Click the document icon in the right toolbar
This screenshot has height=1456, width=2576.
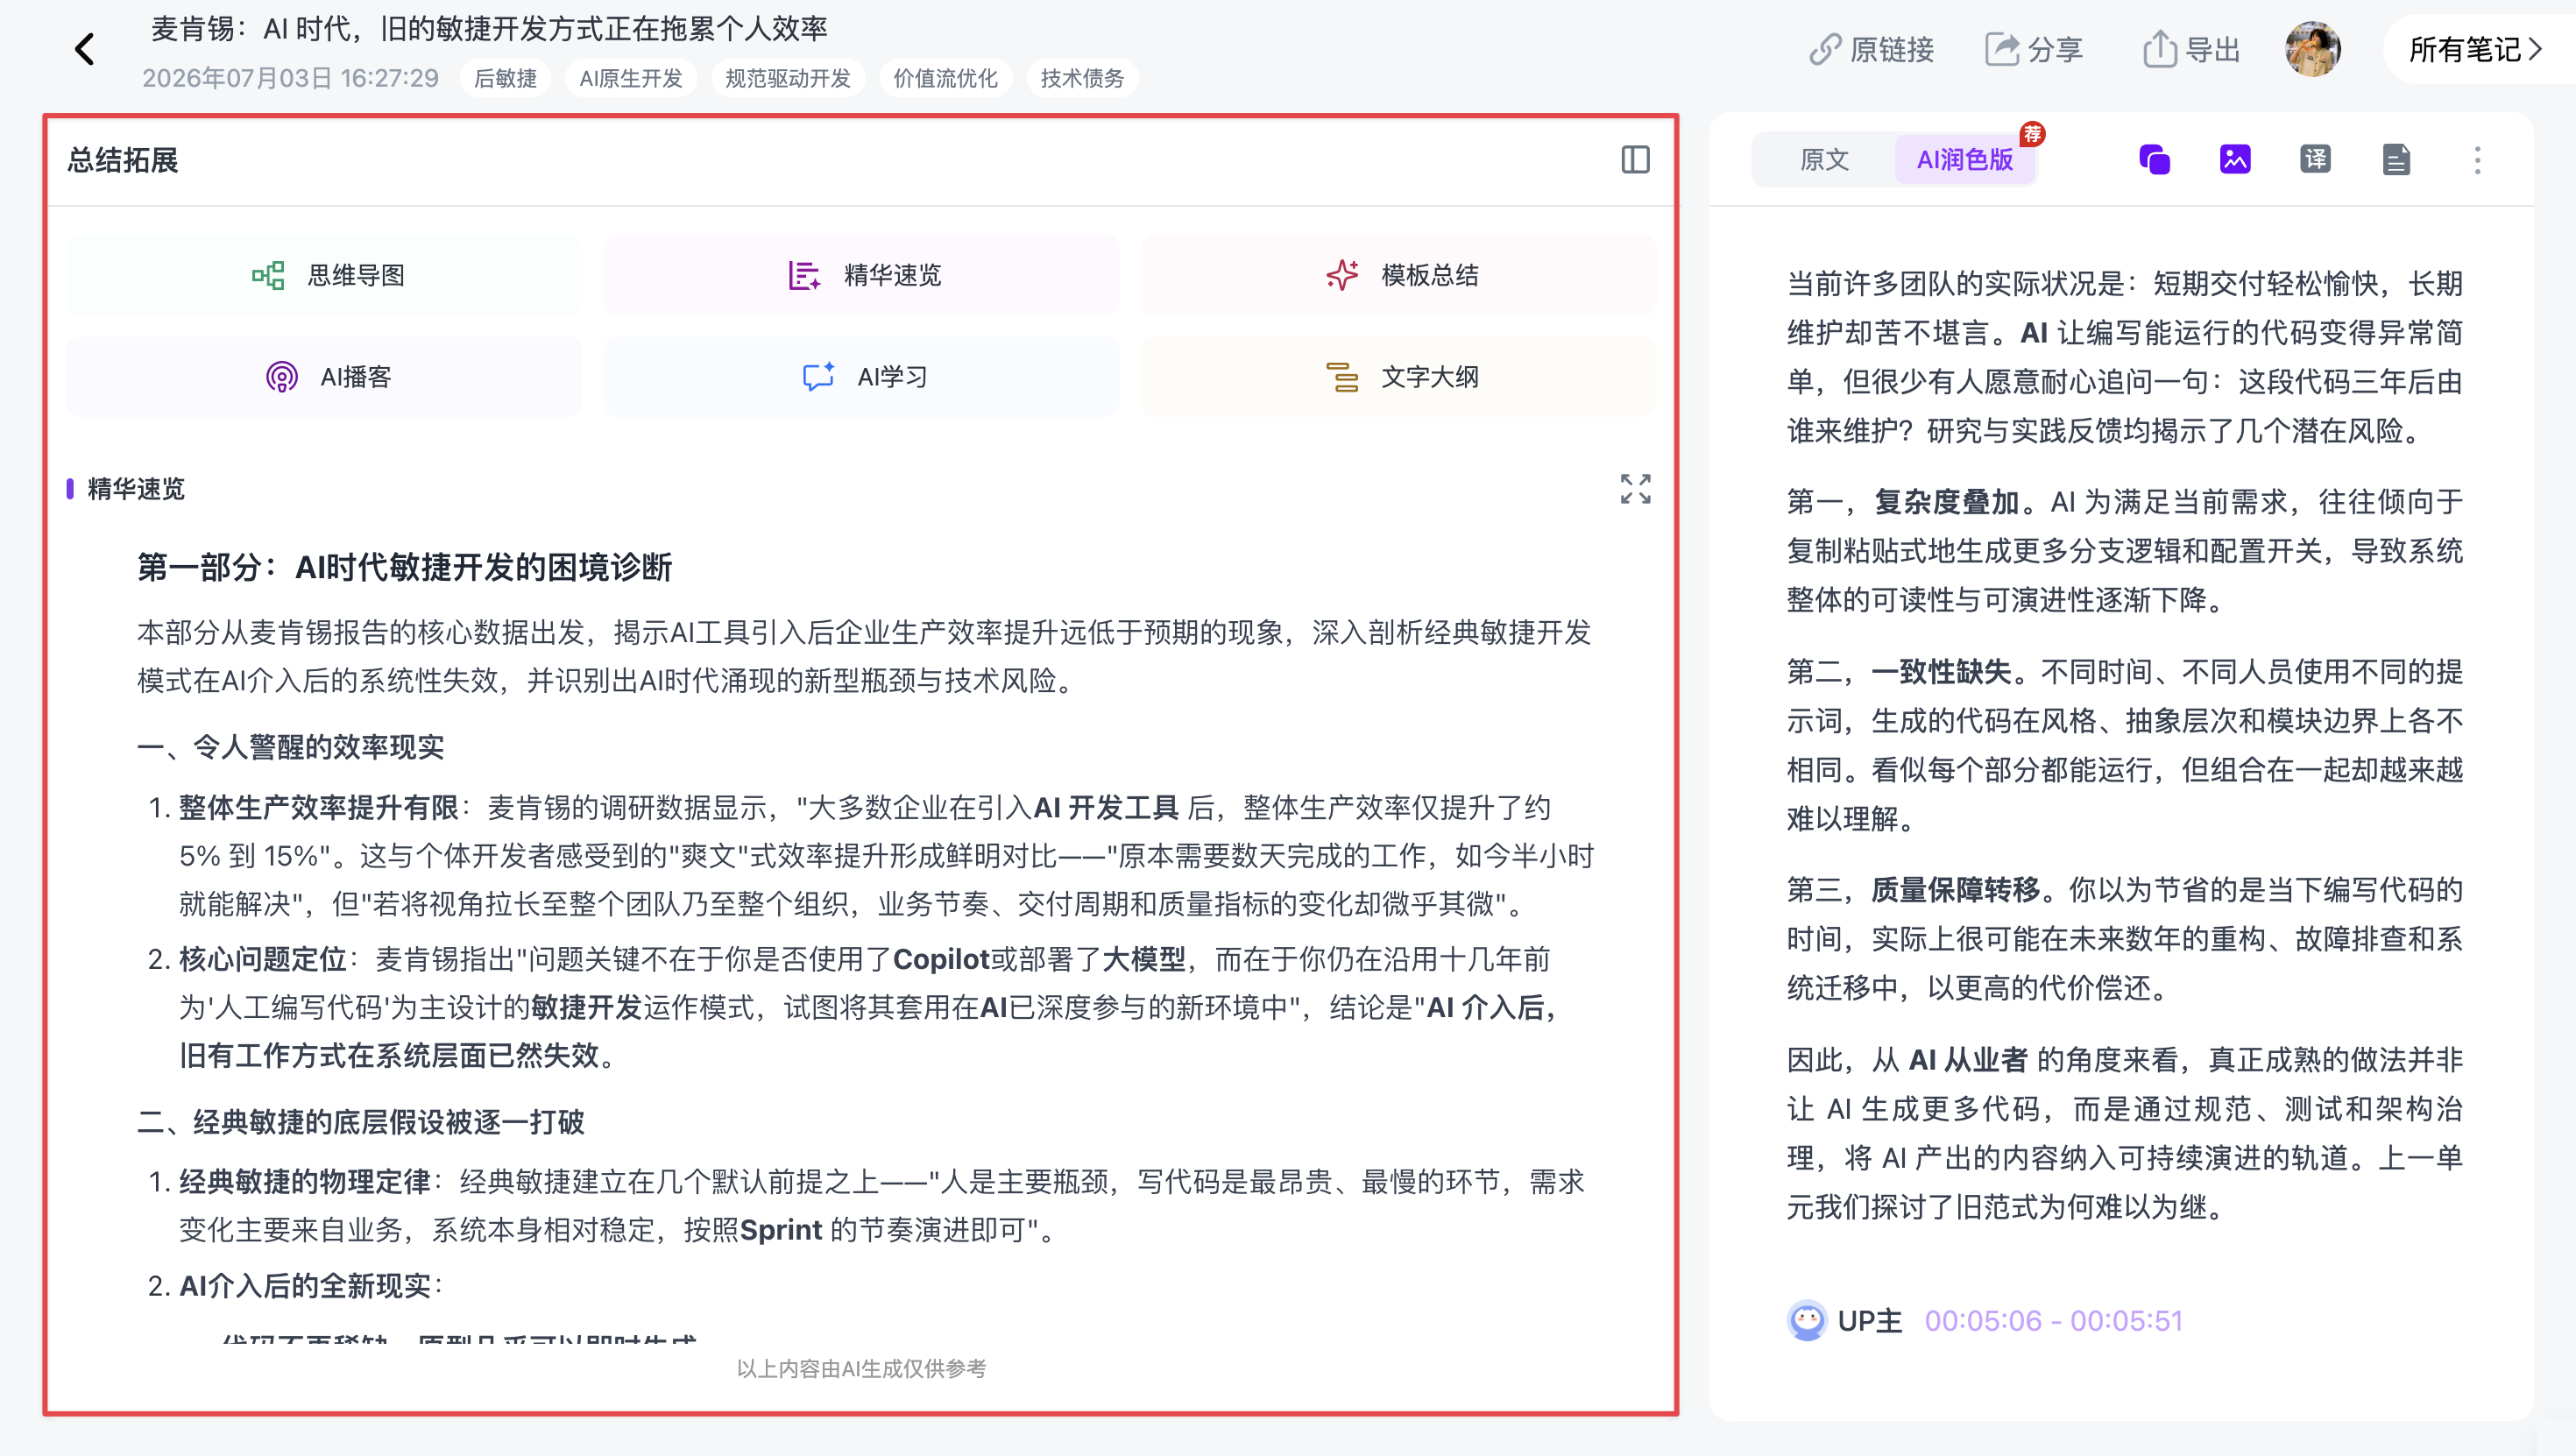(x=2396, y=160)
